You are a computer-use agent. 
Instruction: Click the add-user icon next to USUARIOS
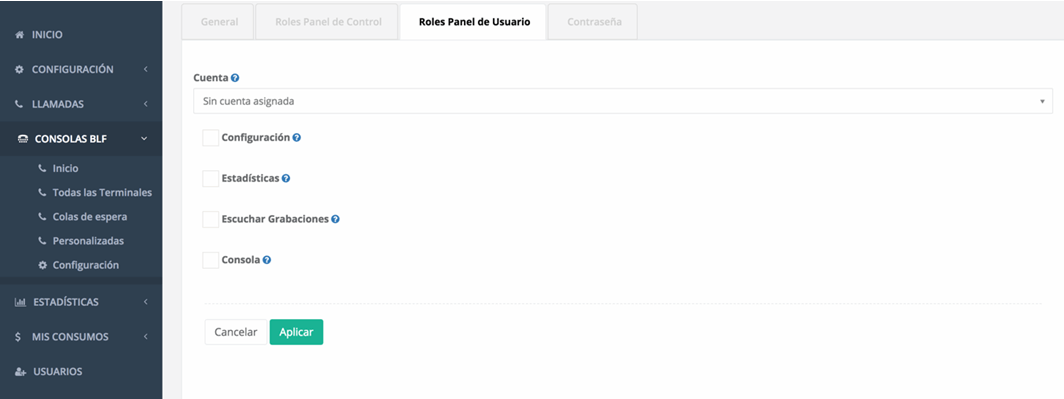(x=20, y=372)
